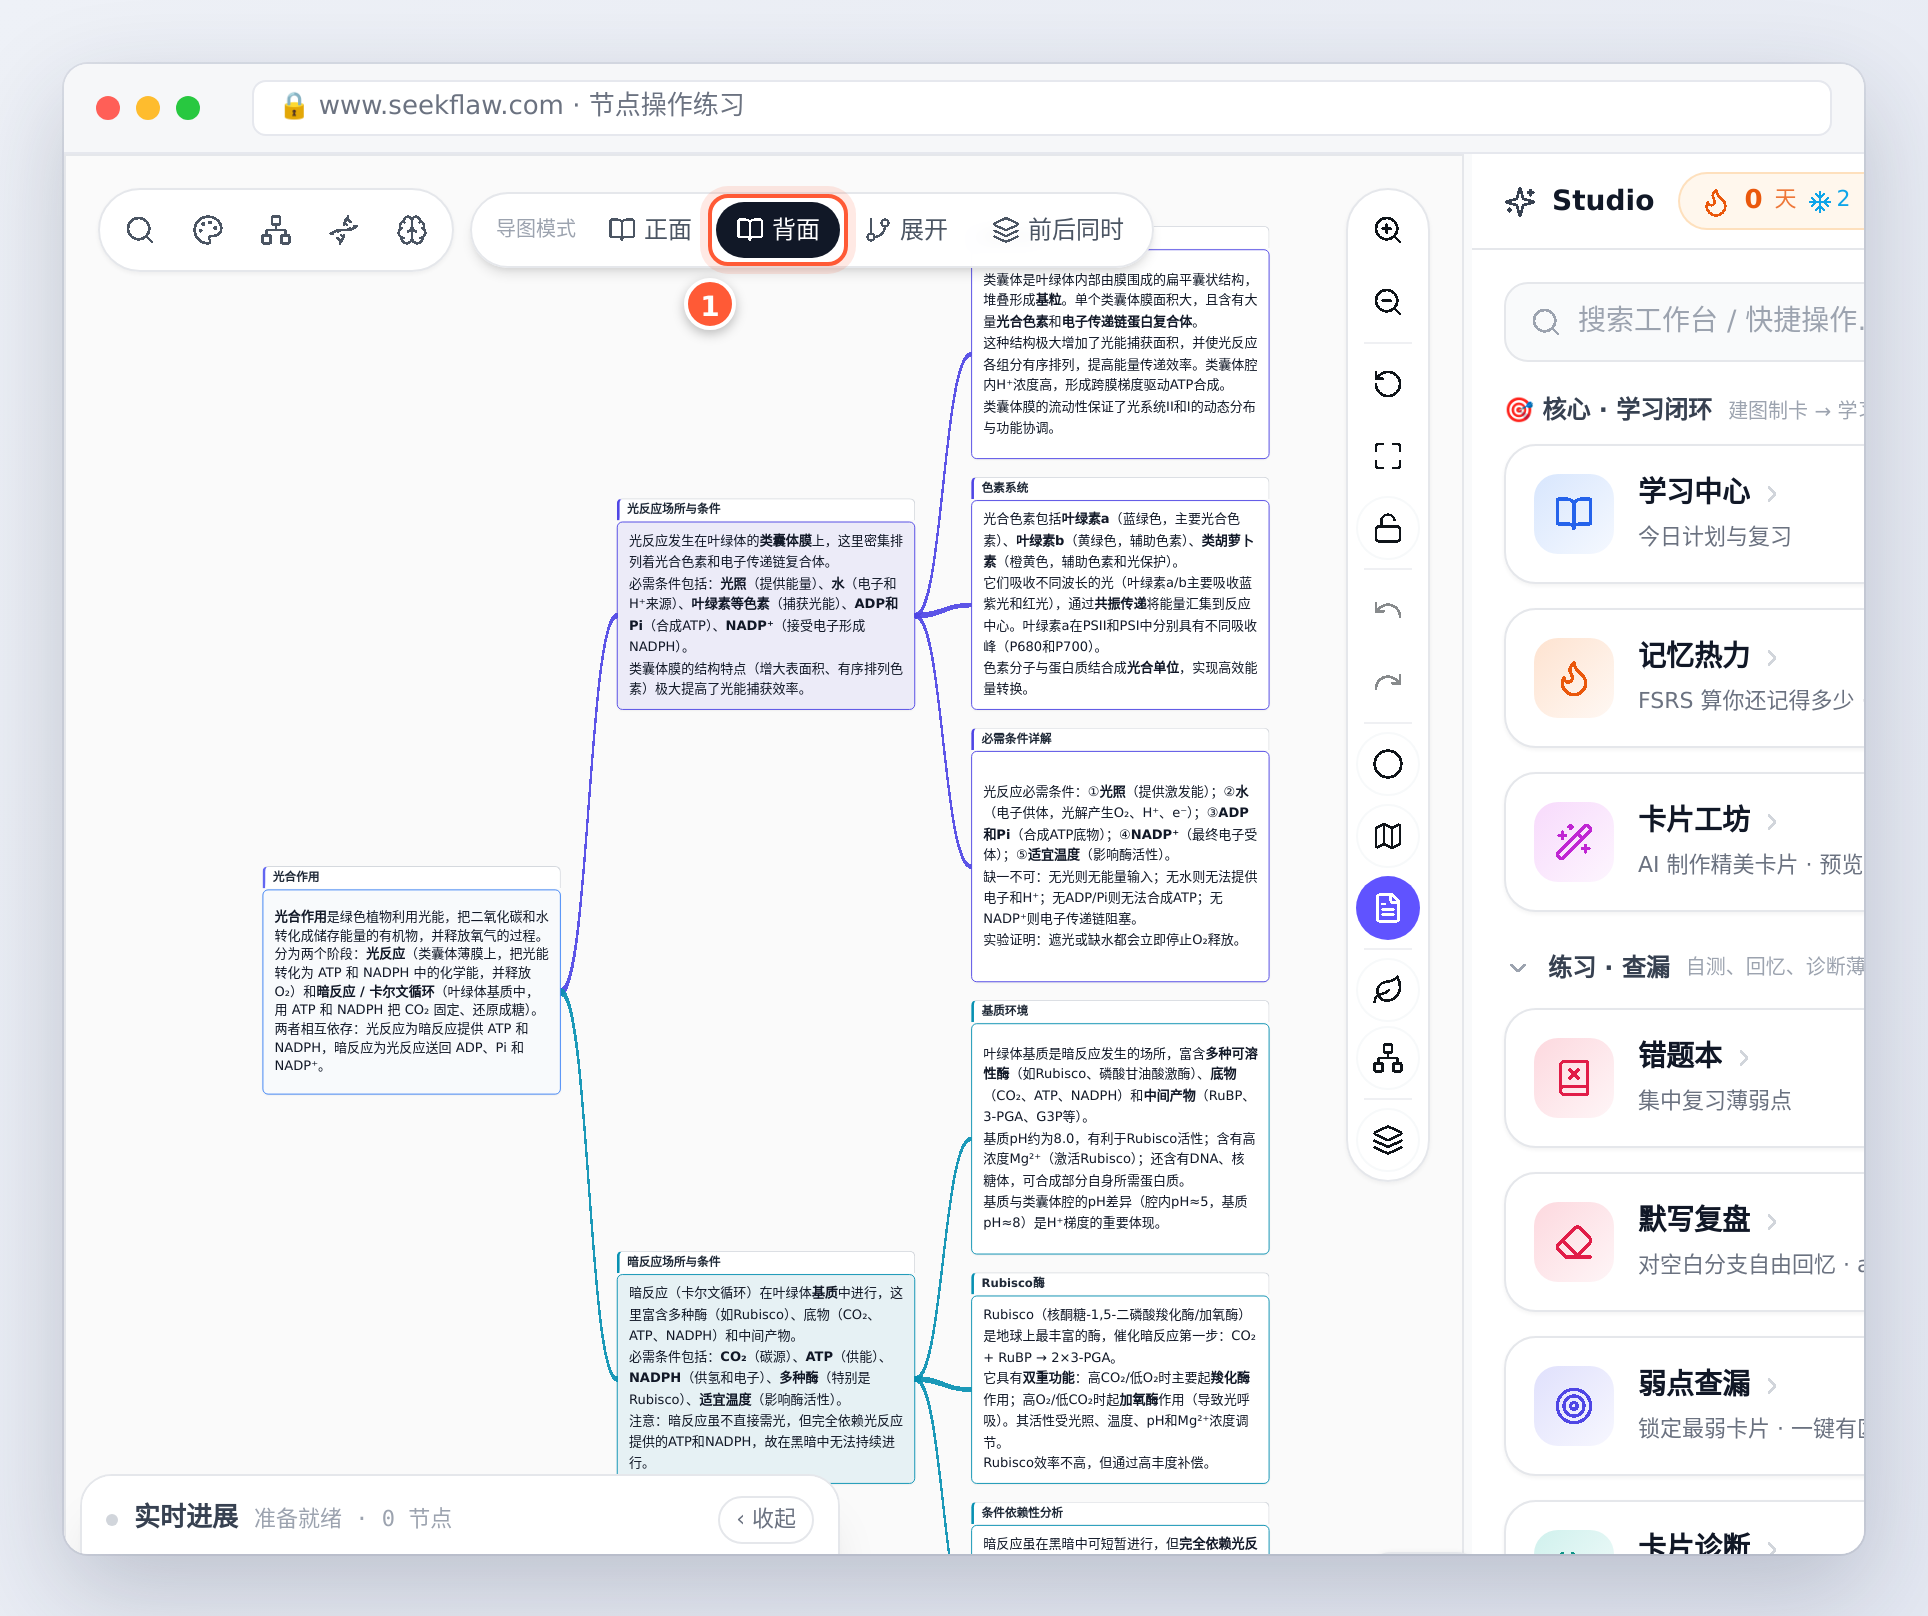Click the eraser icon of 默写复盘
1928x1616 pixels.
point(1574,1242)
